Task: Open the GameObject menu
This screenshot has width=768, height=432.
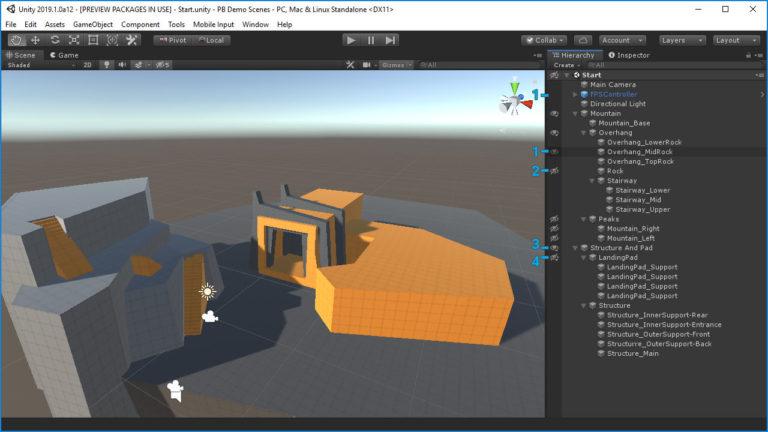Action: click(x=93, y=24)
